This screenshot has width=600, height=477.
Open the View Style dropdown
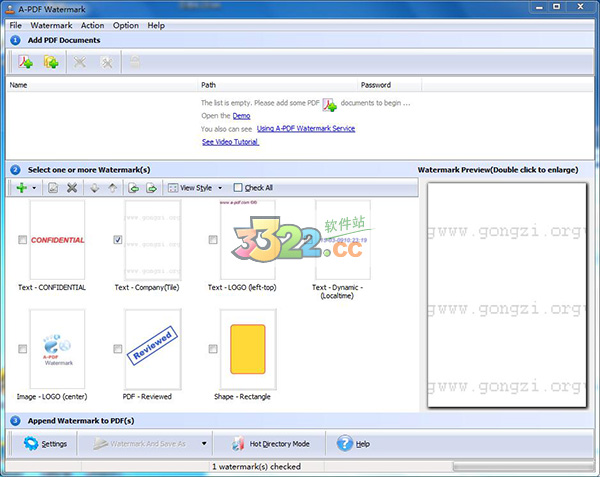[x=195, y=188]
